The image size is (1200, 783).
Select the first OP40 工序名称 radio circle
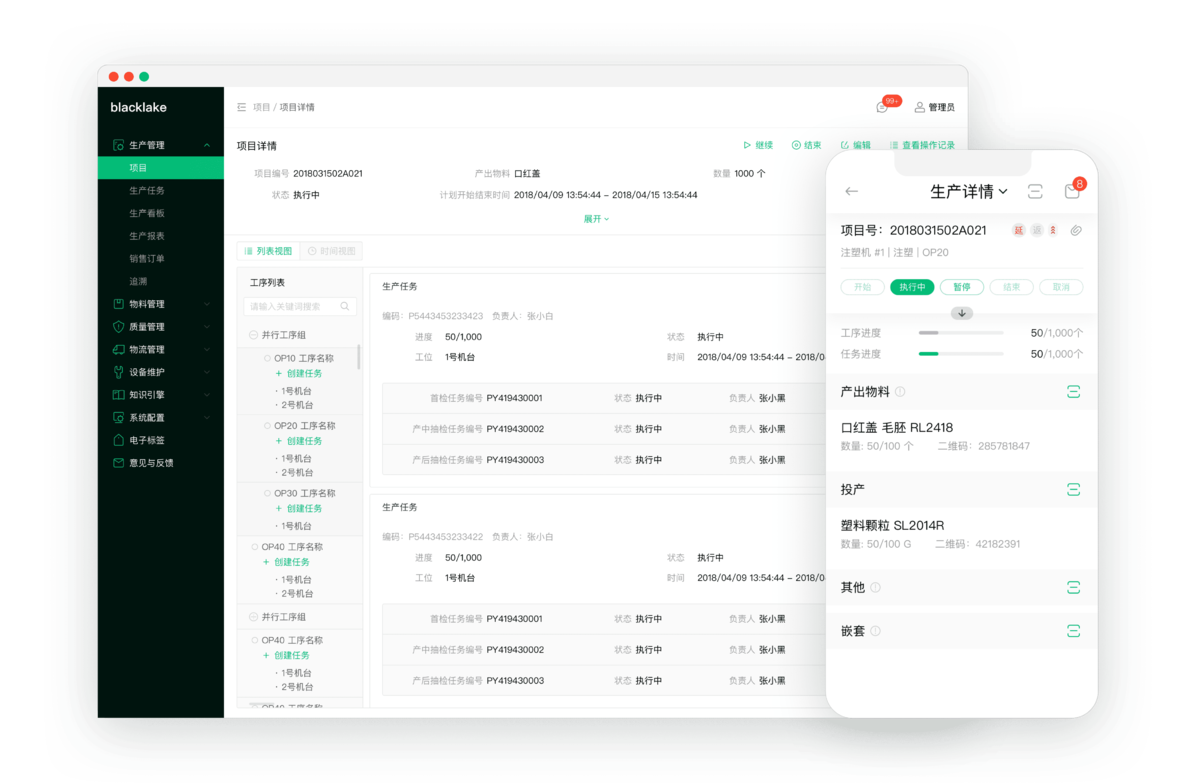point(254,547)
